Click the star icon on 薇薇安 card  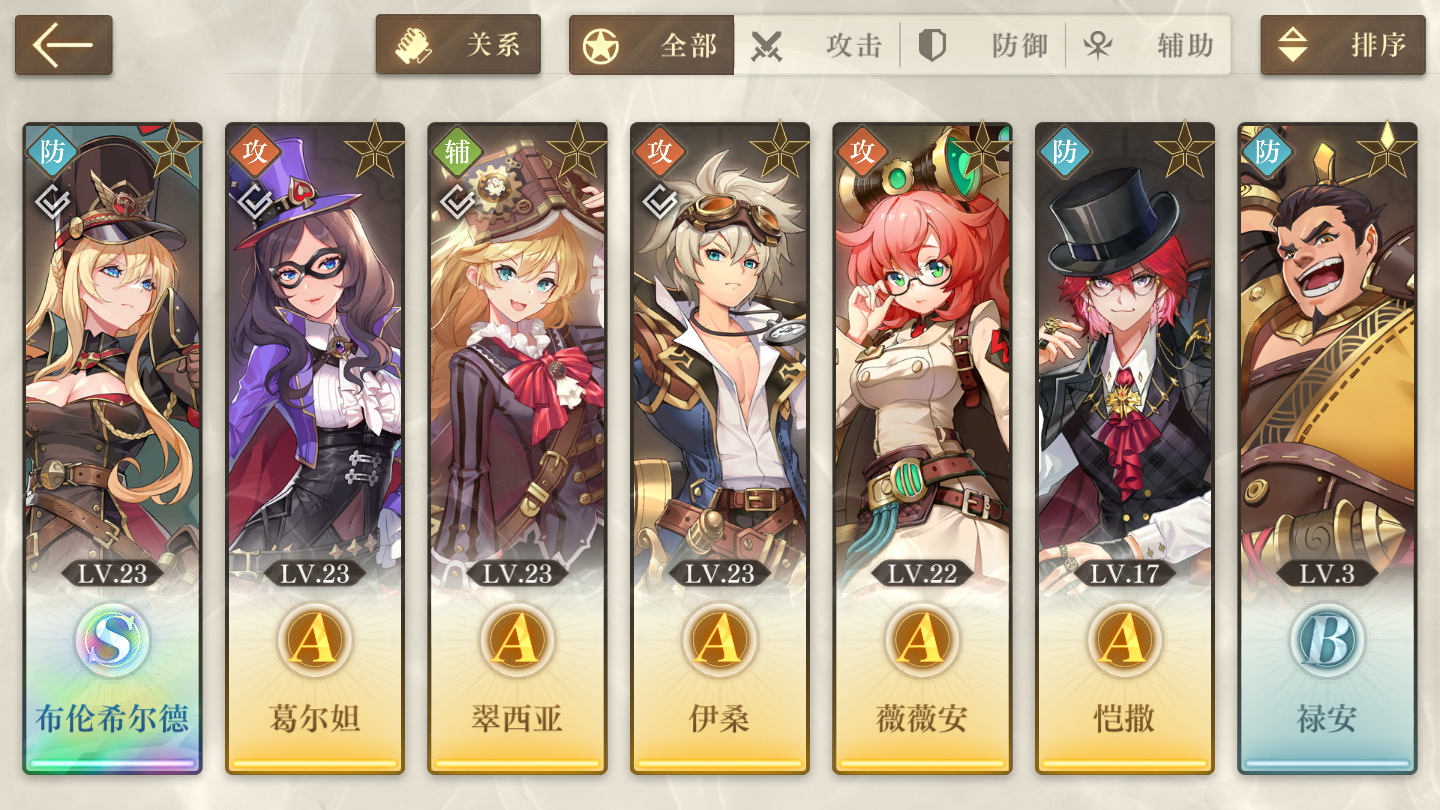tap(982, 150)
